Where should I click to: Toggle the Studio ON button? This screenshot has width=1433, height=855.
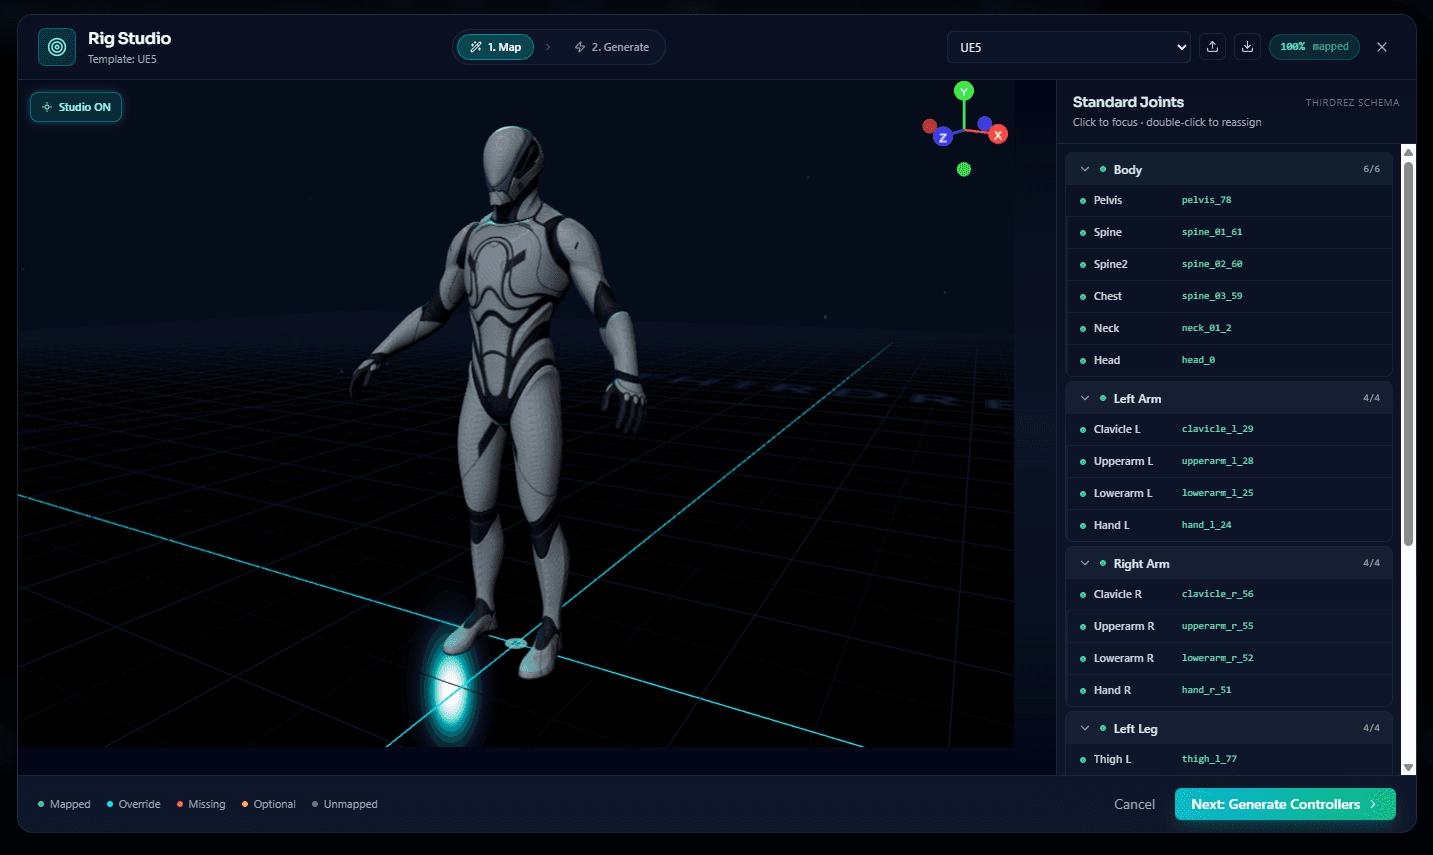(x=76, y=107)
